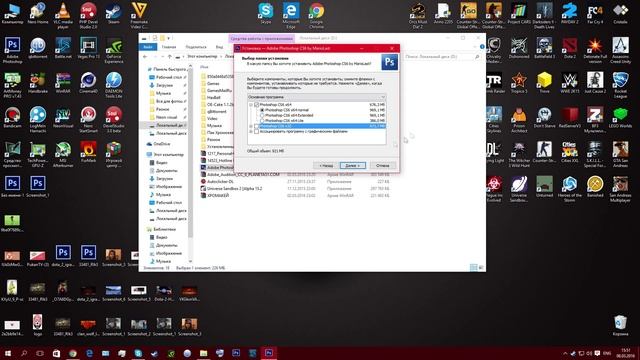
Task: Open Adobe Photoshop desktop shortcut
Action: point(12,50)
